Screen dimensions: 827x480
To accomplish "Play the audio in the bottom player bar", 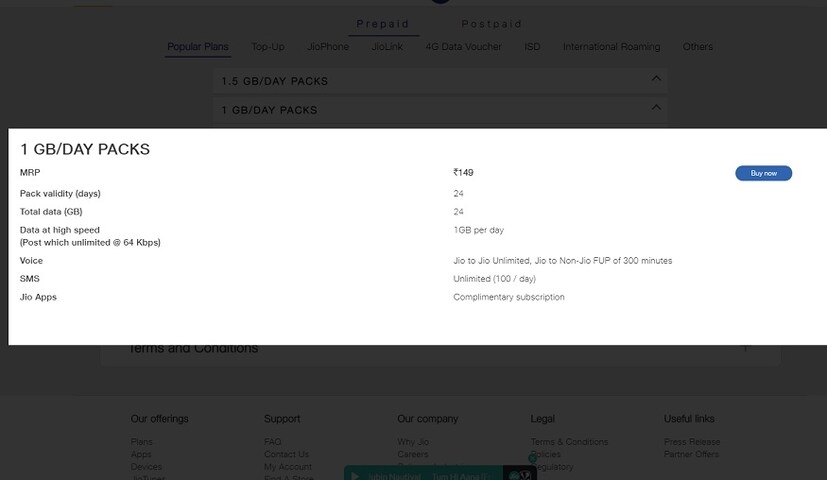I will coord(355,476).
